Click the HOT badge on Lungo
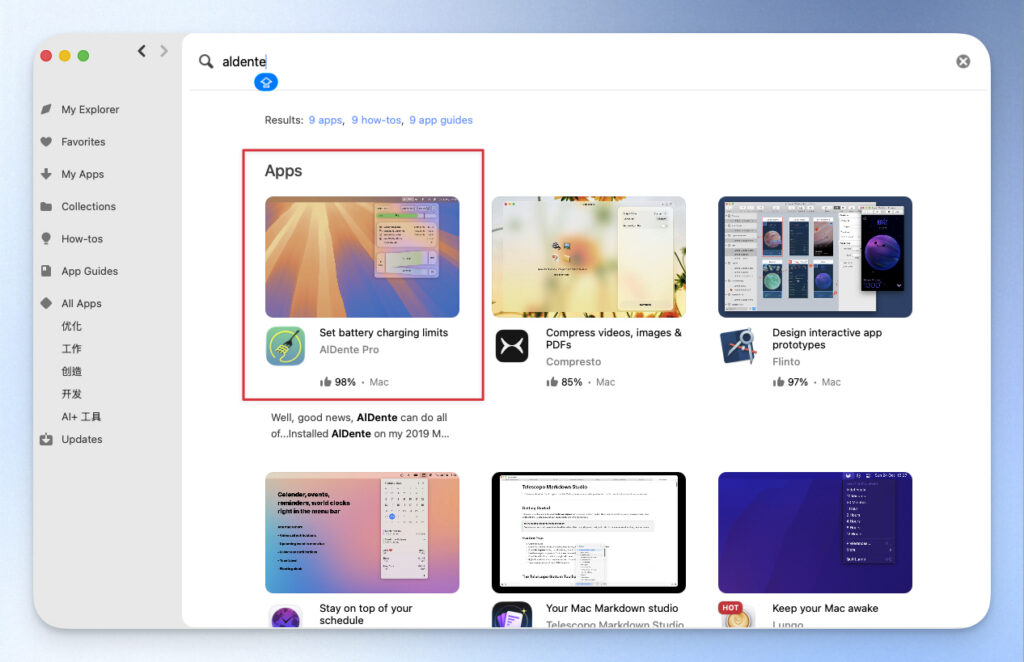Screen dimensions: 1024x662 pos(730,608)
